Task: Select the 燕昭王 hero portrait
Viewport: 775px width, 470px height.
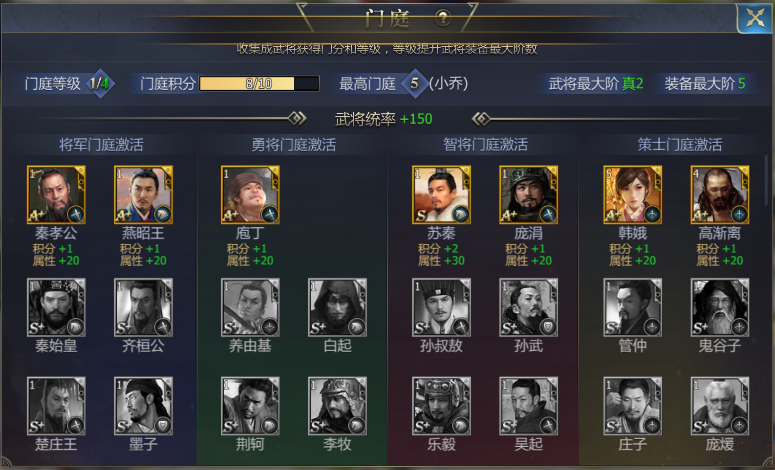Action: pos(143,195)
